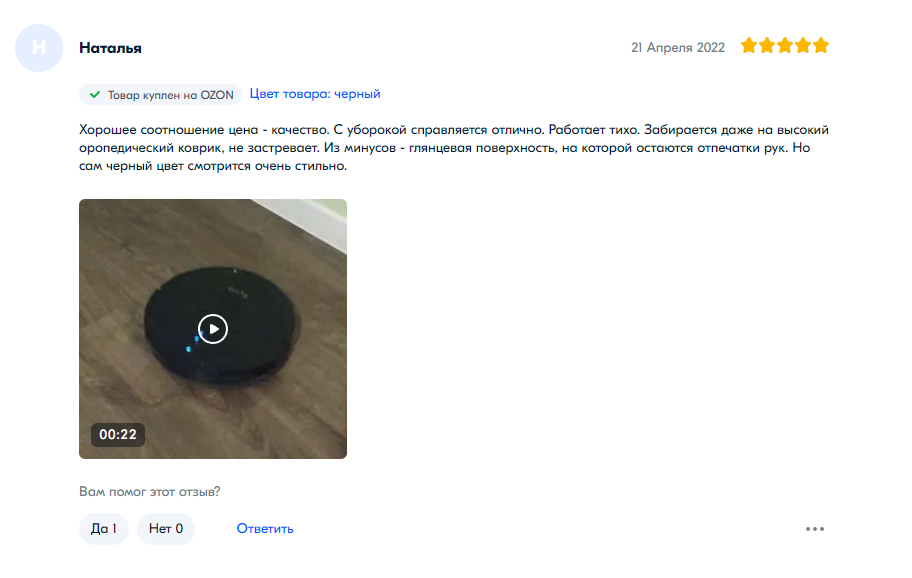
Task: Click Наталья's round avatar icon
Action: tap(39, 48)
